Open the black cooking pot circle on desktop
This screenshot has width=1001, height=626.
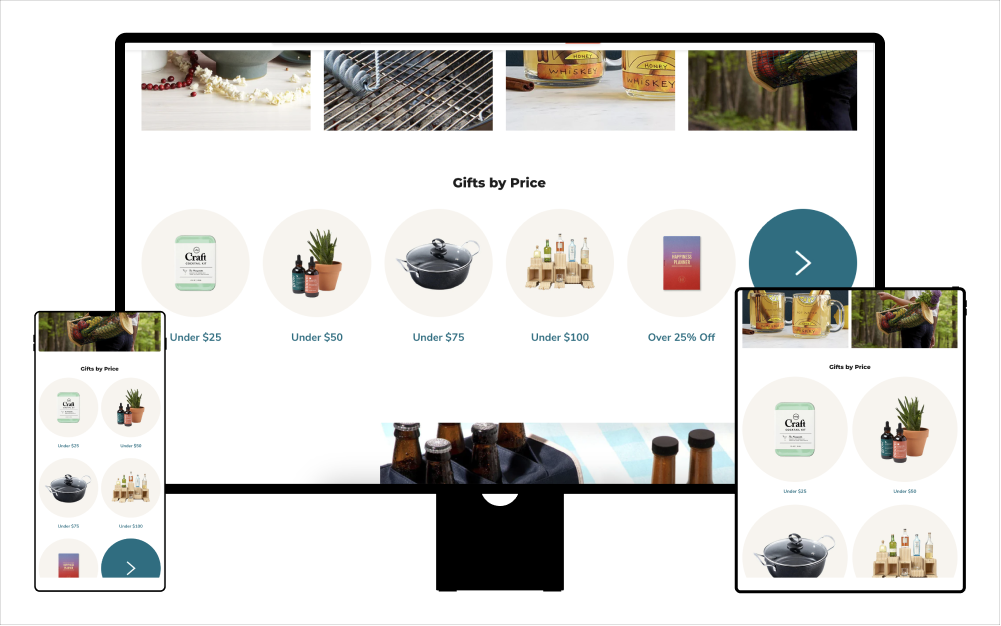[439, 263]
